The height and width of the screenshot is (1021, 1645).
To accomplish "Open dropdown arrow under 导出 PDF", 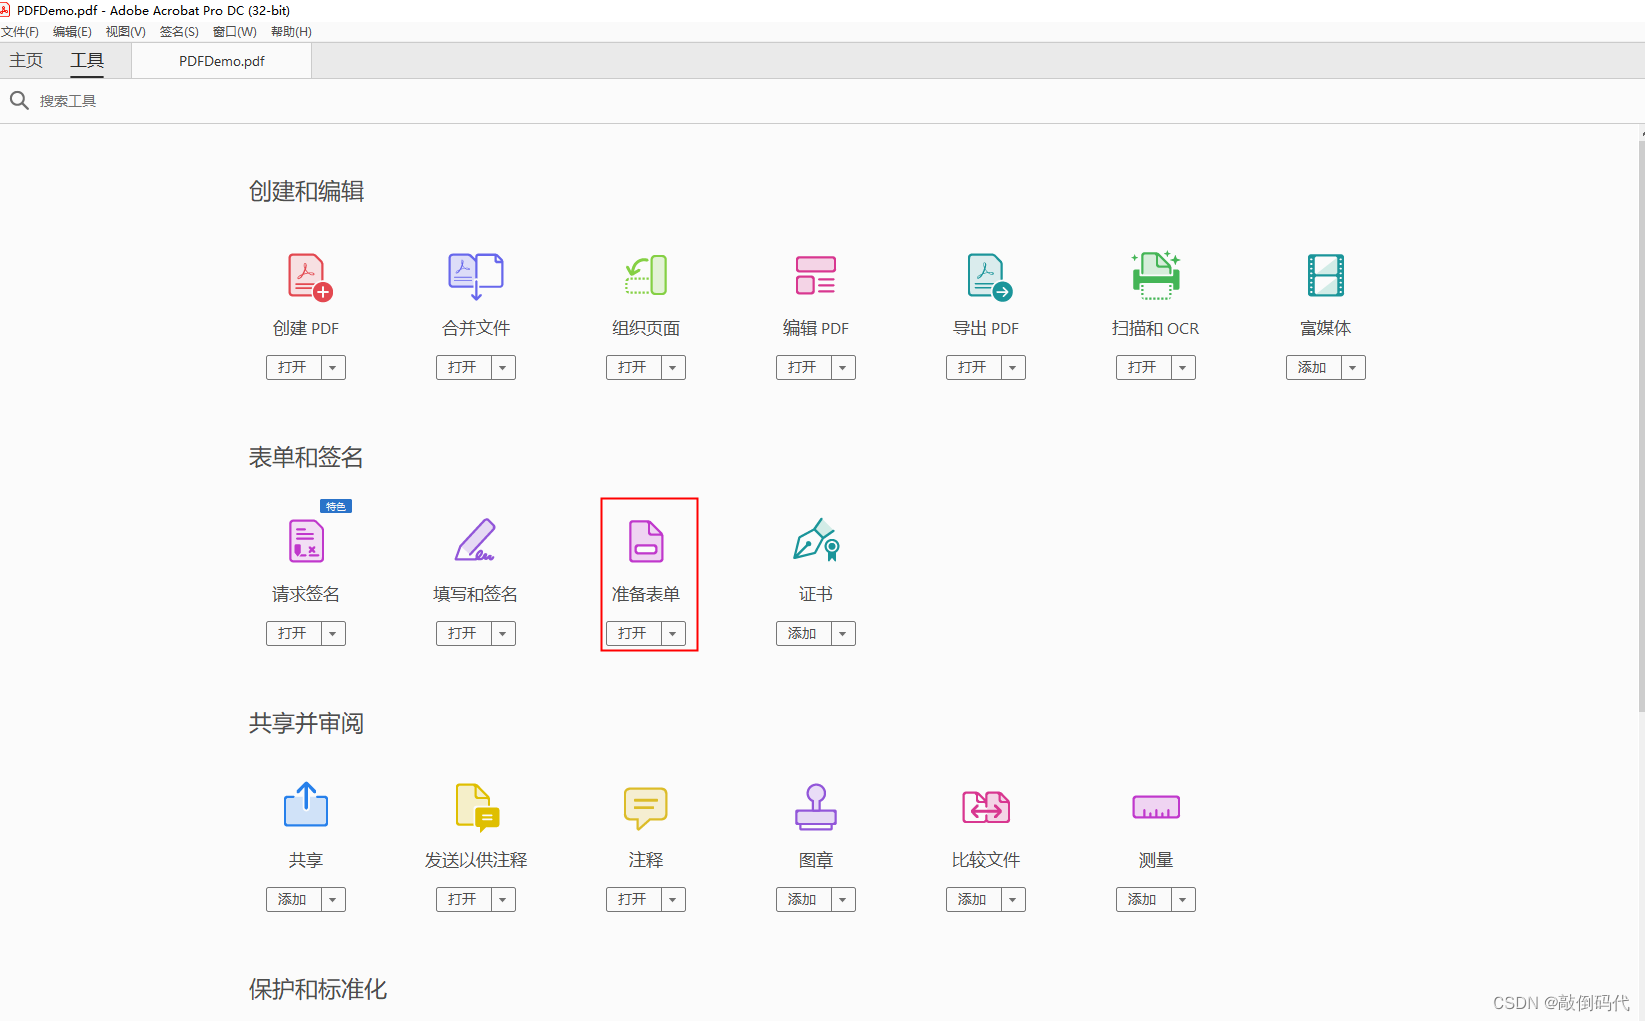I will tap(1013, 368).
